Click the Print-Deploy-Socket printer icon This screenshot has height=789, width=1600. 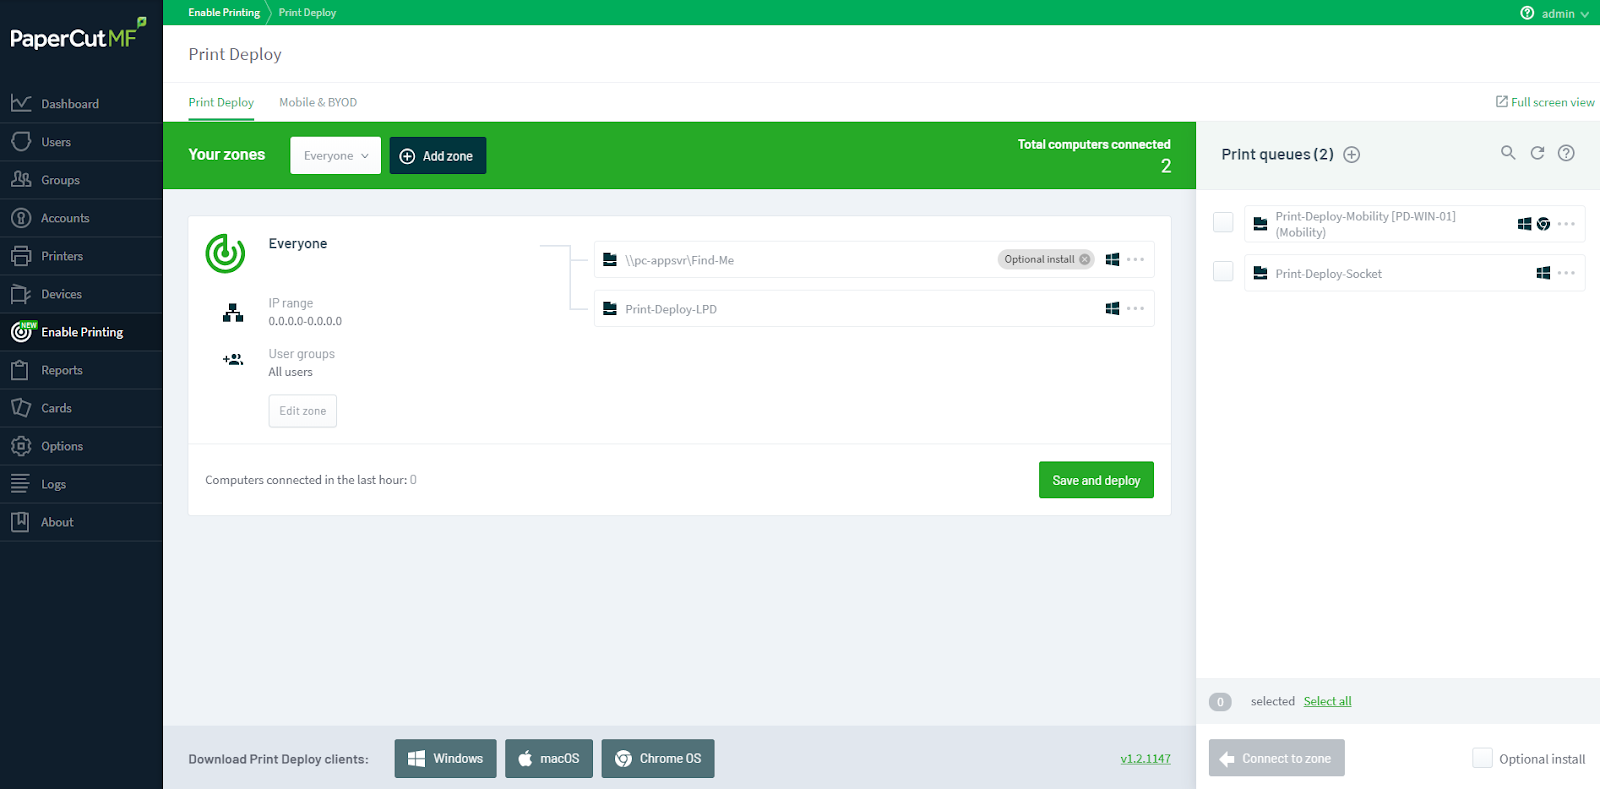[x=1260, y=273]
